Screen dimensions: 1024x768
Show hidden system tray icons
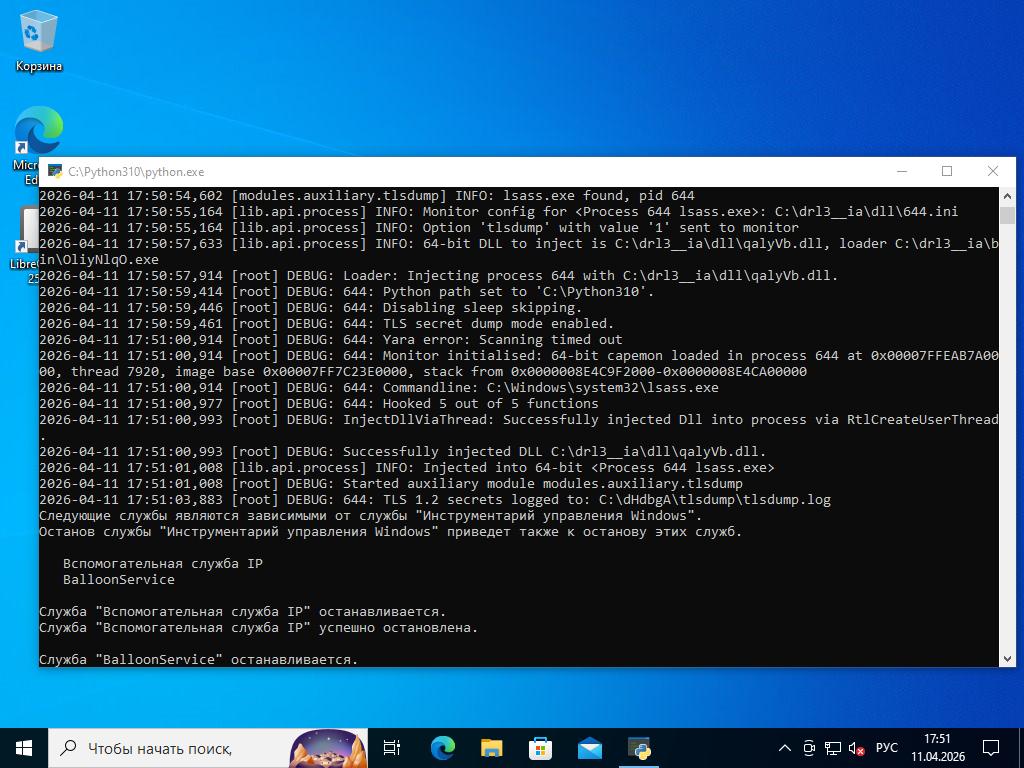pyautogui.click(x=786, y=748)
